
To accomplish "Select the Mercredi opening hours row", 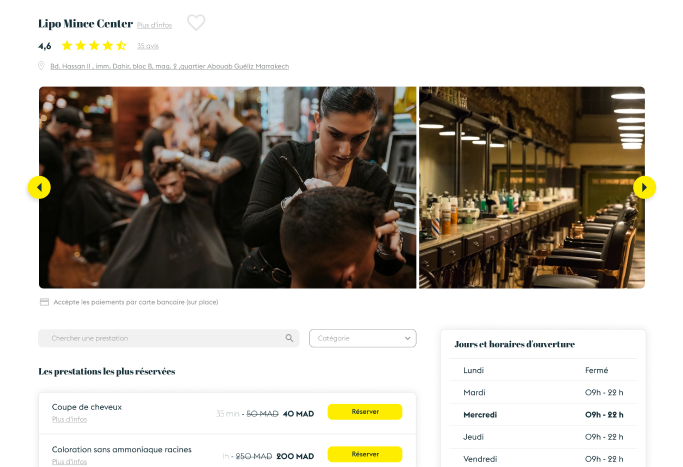I will (x=543, y=415).
